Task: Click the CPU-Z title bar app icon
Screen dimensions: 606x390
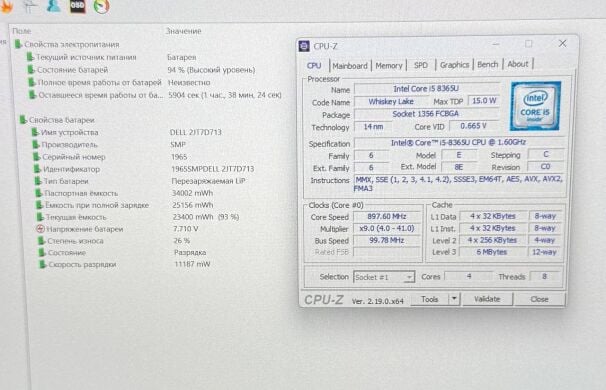Action: pyautogui.click(x=304, y=46)
